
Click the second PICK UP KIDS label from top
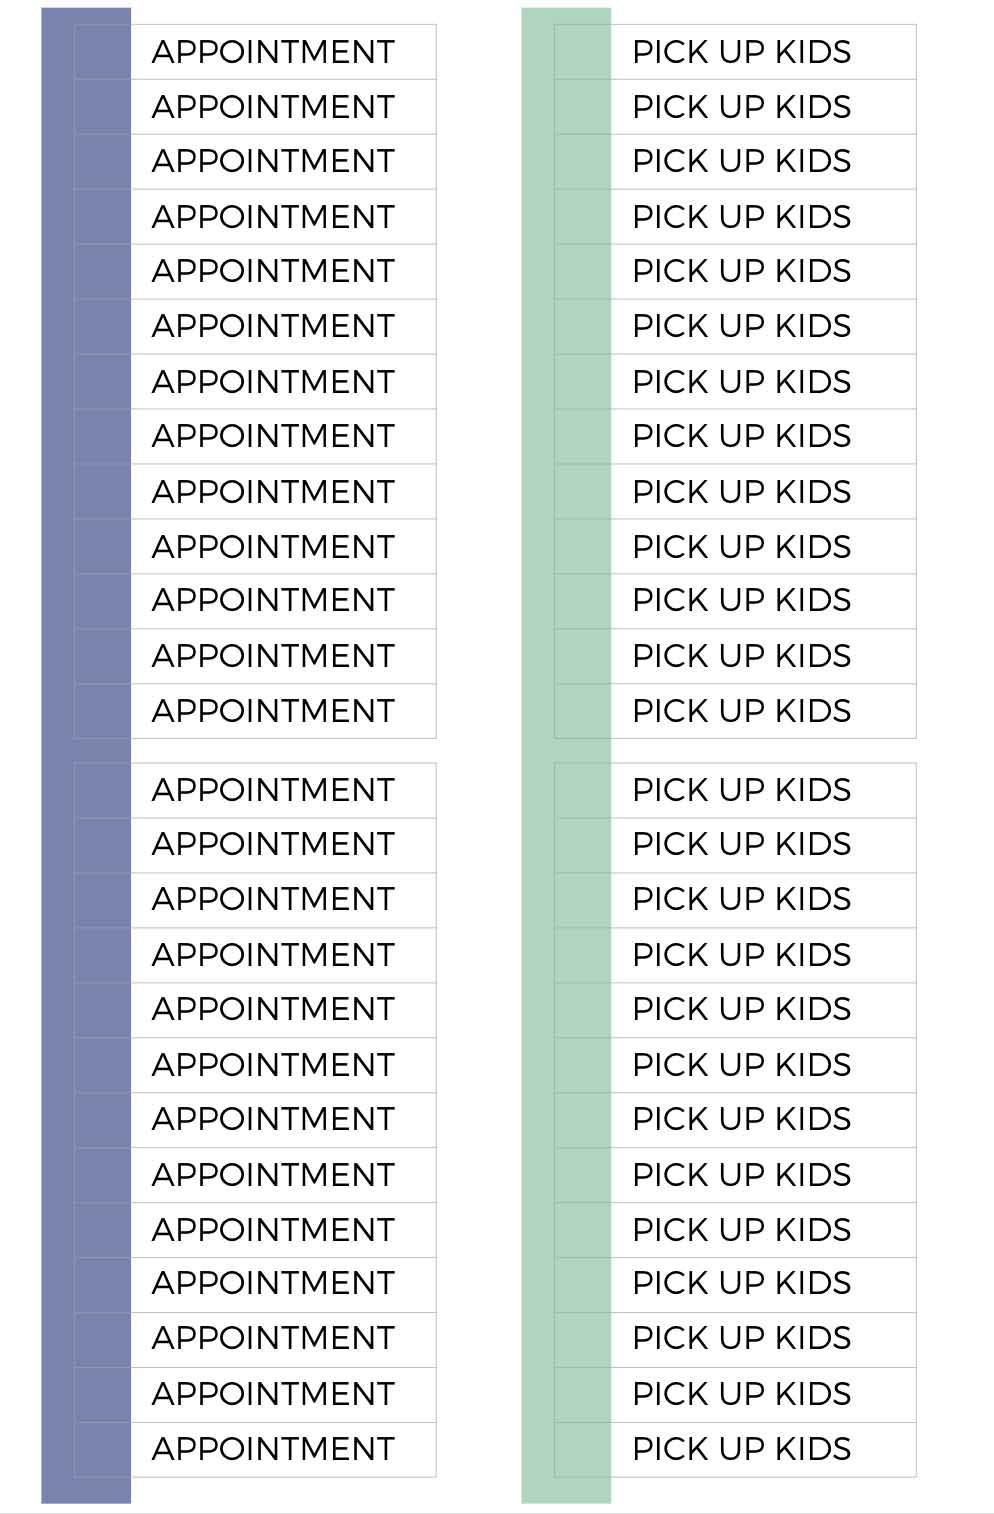coord(741,107)
